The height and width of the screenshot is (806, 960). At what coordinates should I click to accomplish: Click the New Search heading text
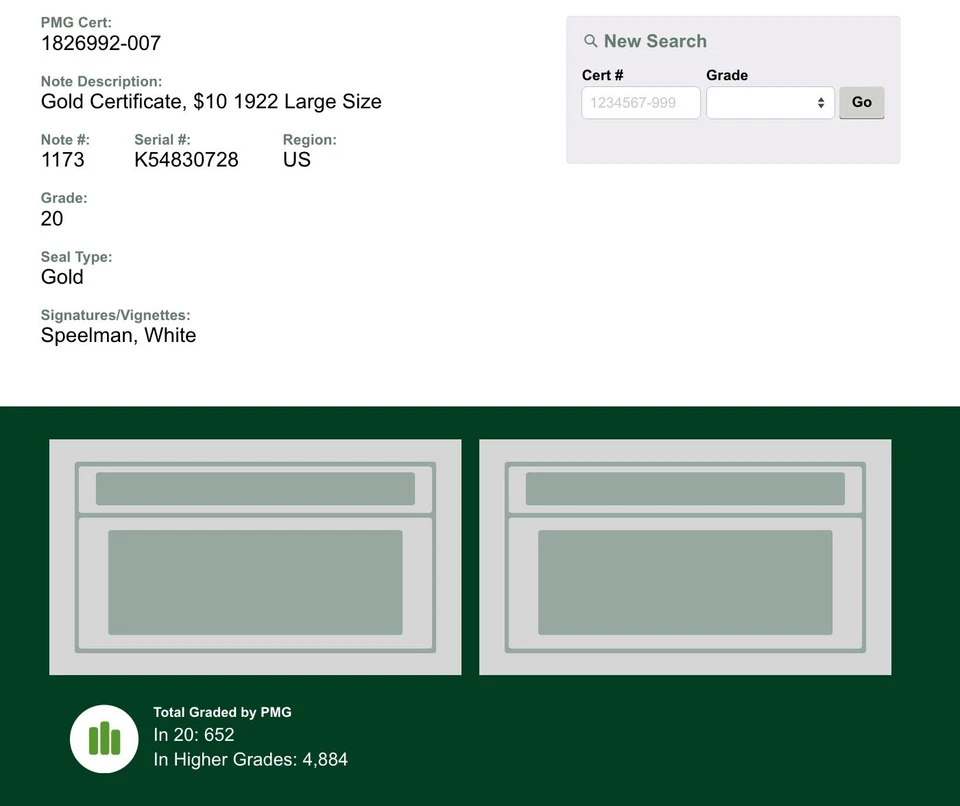(x=655, y=41)
